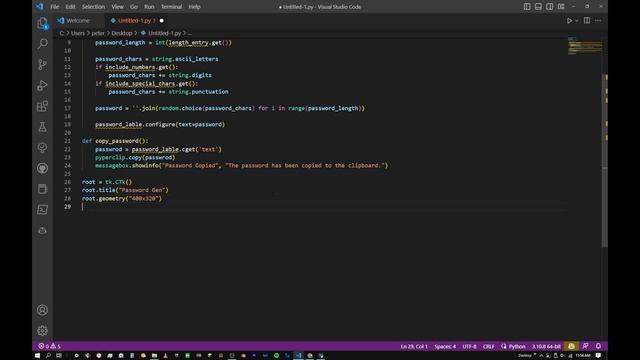The width and height of the screenshot is (640, 360).
Task: Open the View menu
Action: pyautogui.click(x=117, y=7)
